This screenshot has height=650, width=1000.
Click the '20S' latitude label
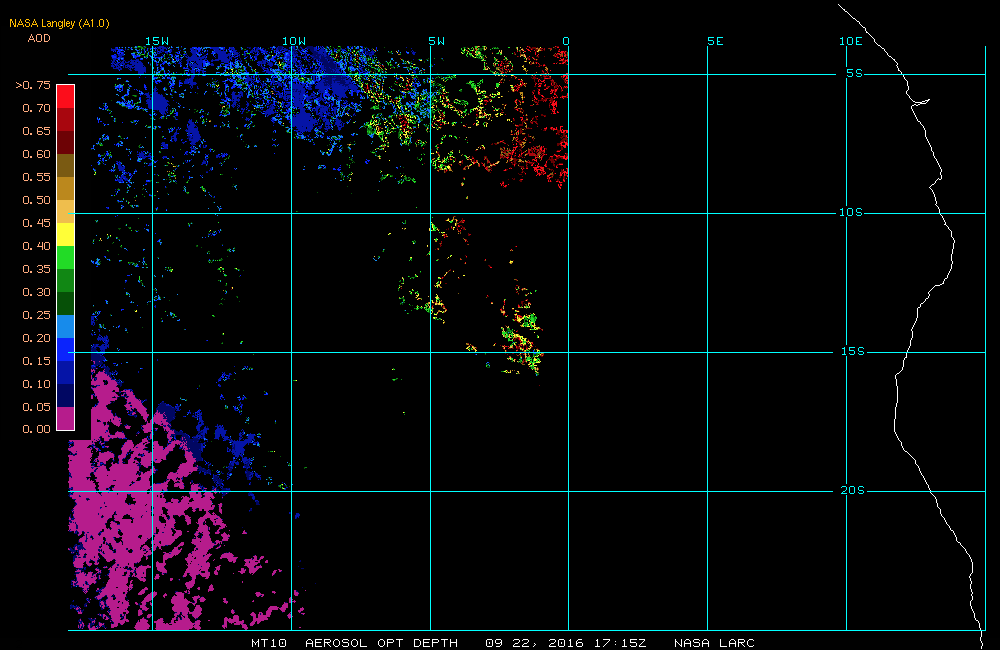tap(853, 490)
